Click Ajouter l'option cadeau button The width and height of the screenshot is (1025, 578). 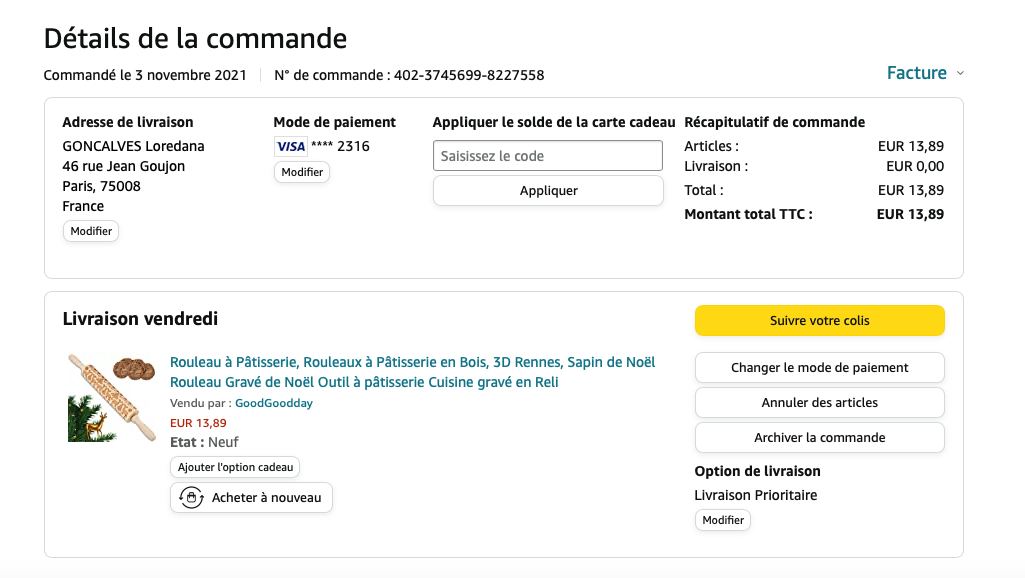tap(235, 467)
